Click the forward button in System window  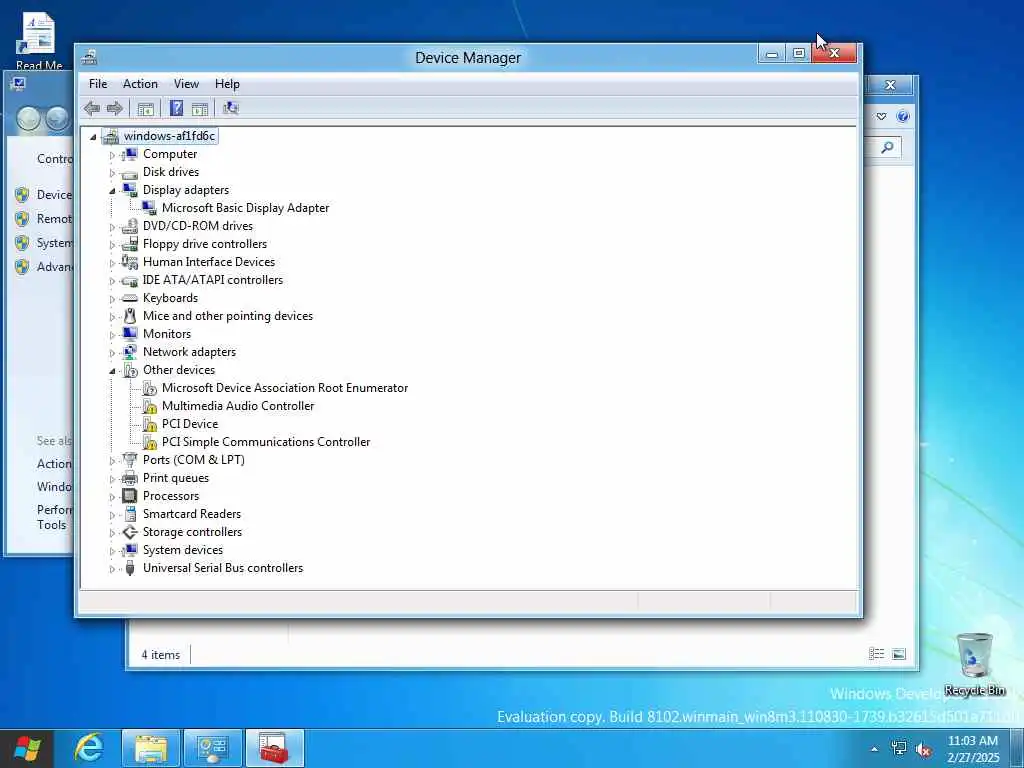57,118
